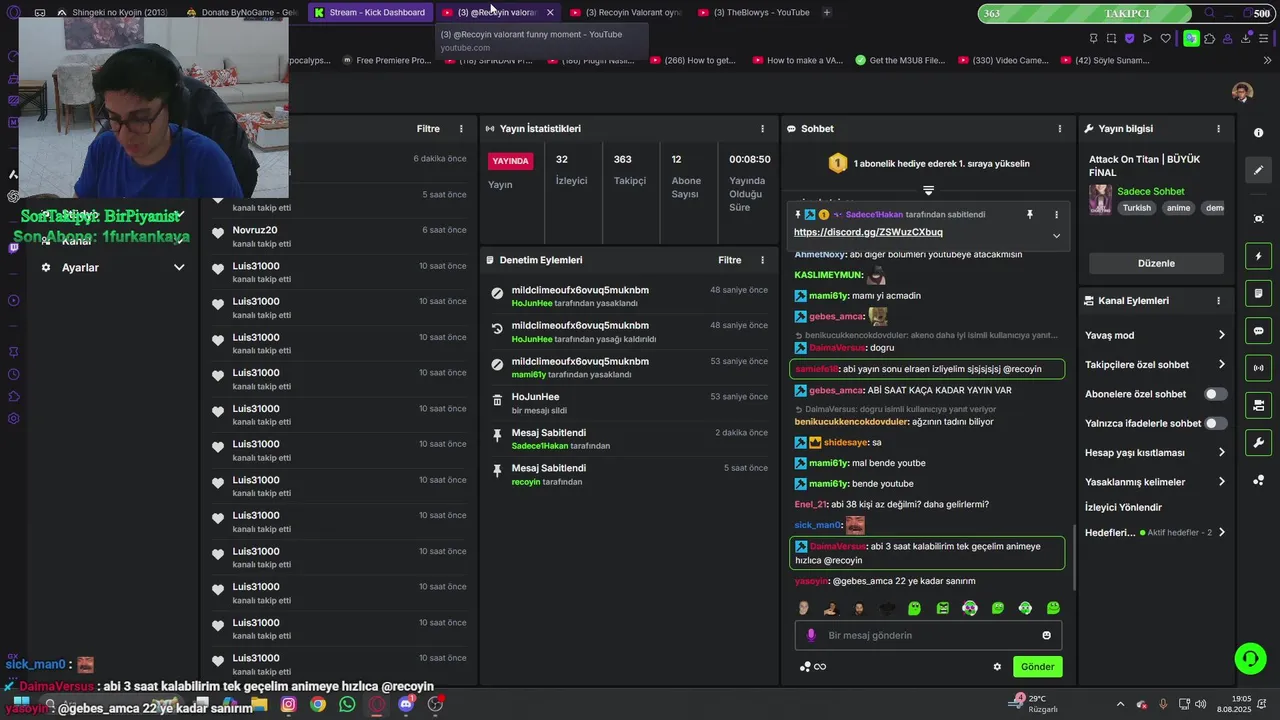This screenshot has width=1280, height=720.
Task: Collapse the gift leaderboard banner arrow
Action: click(928, 190)
